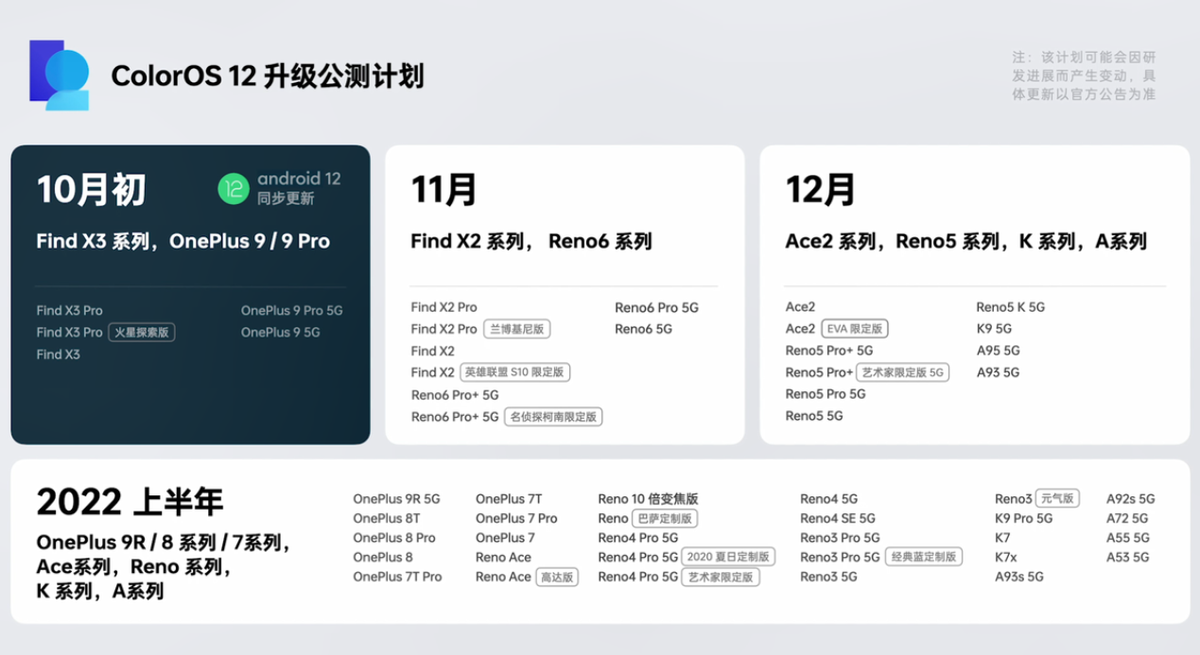The image size is (1200, 655).
Task: Click the 英雄联盟 S10 限定版 tag
Action: tap(514, 372)
